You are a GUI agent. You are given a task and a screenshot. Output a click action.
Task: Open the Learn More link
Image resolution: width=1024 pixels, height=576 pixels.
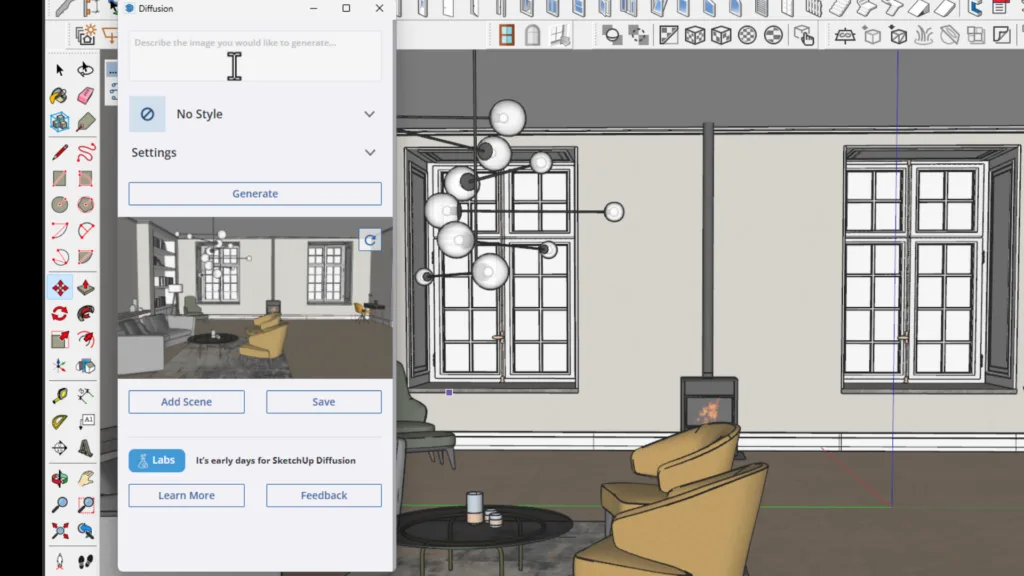(186, 495)
